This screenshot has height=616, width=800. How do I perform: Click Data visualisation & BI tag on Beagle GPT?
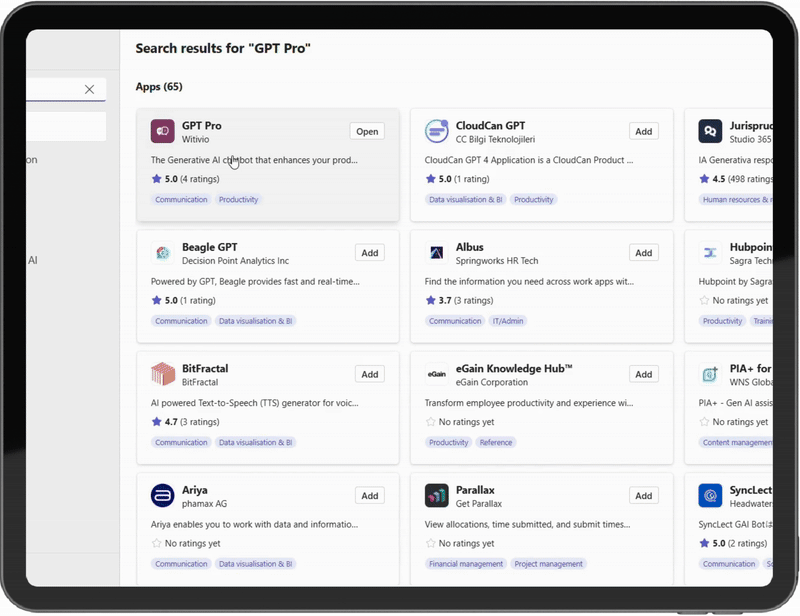(x=256, y=321)
